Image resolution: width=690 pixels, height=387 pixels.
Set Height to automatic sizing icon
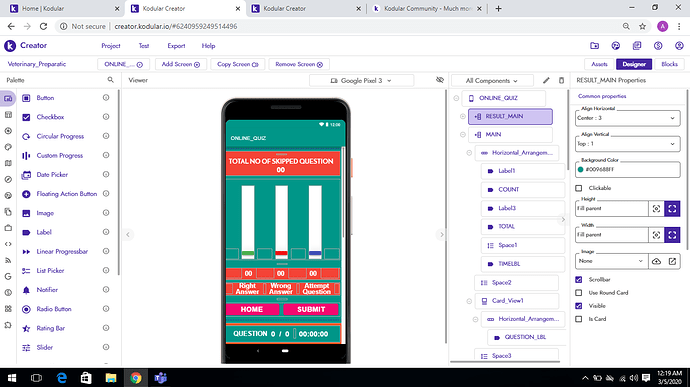(x=656, y=209)
